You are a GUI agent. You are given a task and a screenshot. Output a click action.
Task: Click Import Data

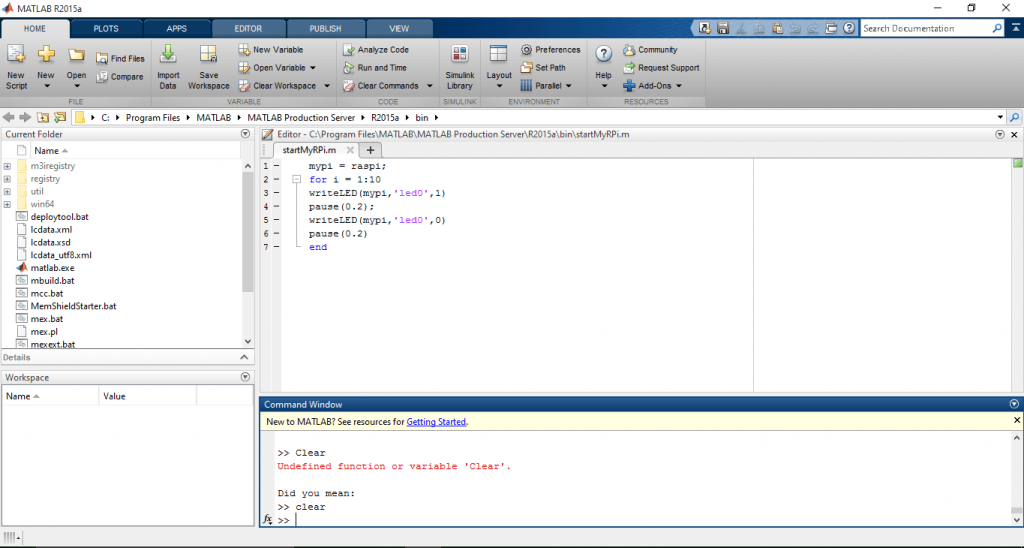168,67
